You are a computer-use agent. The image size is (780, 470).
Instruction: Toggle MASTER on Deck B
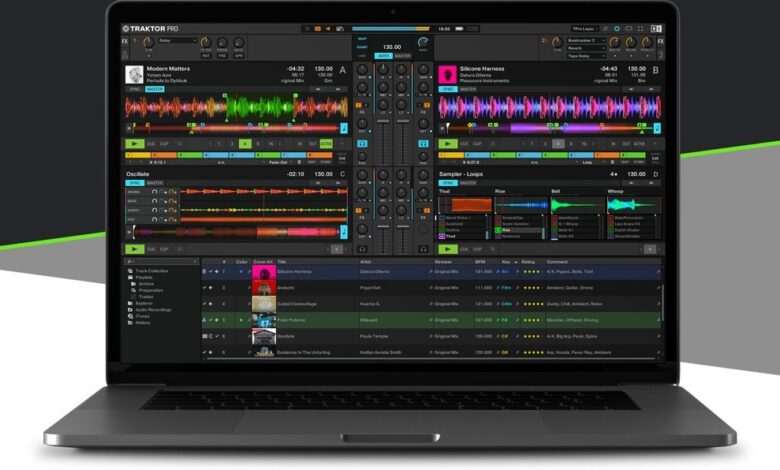[x=468, y=89]
